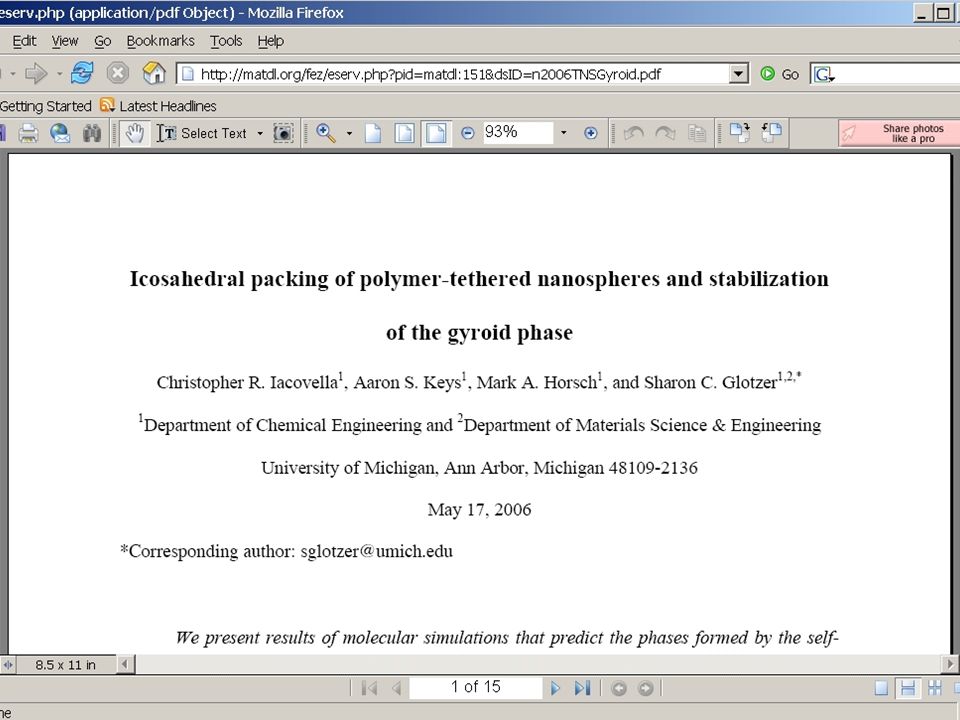Select the Zoom In magnifier tool
Image resolution: width=960 pixels, height=720 pixels.
click(326, 133)
